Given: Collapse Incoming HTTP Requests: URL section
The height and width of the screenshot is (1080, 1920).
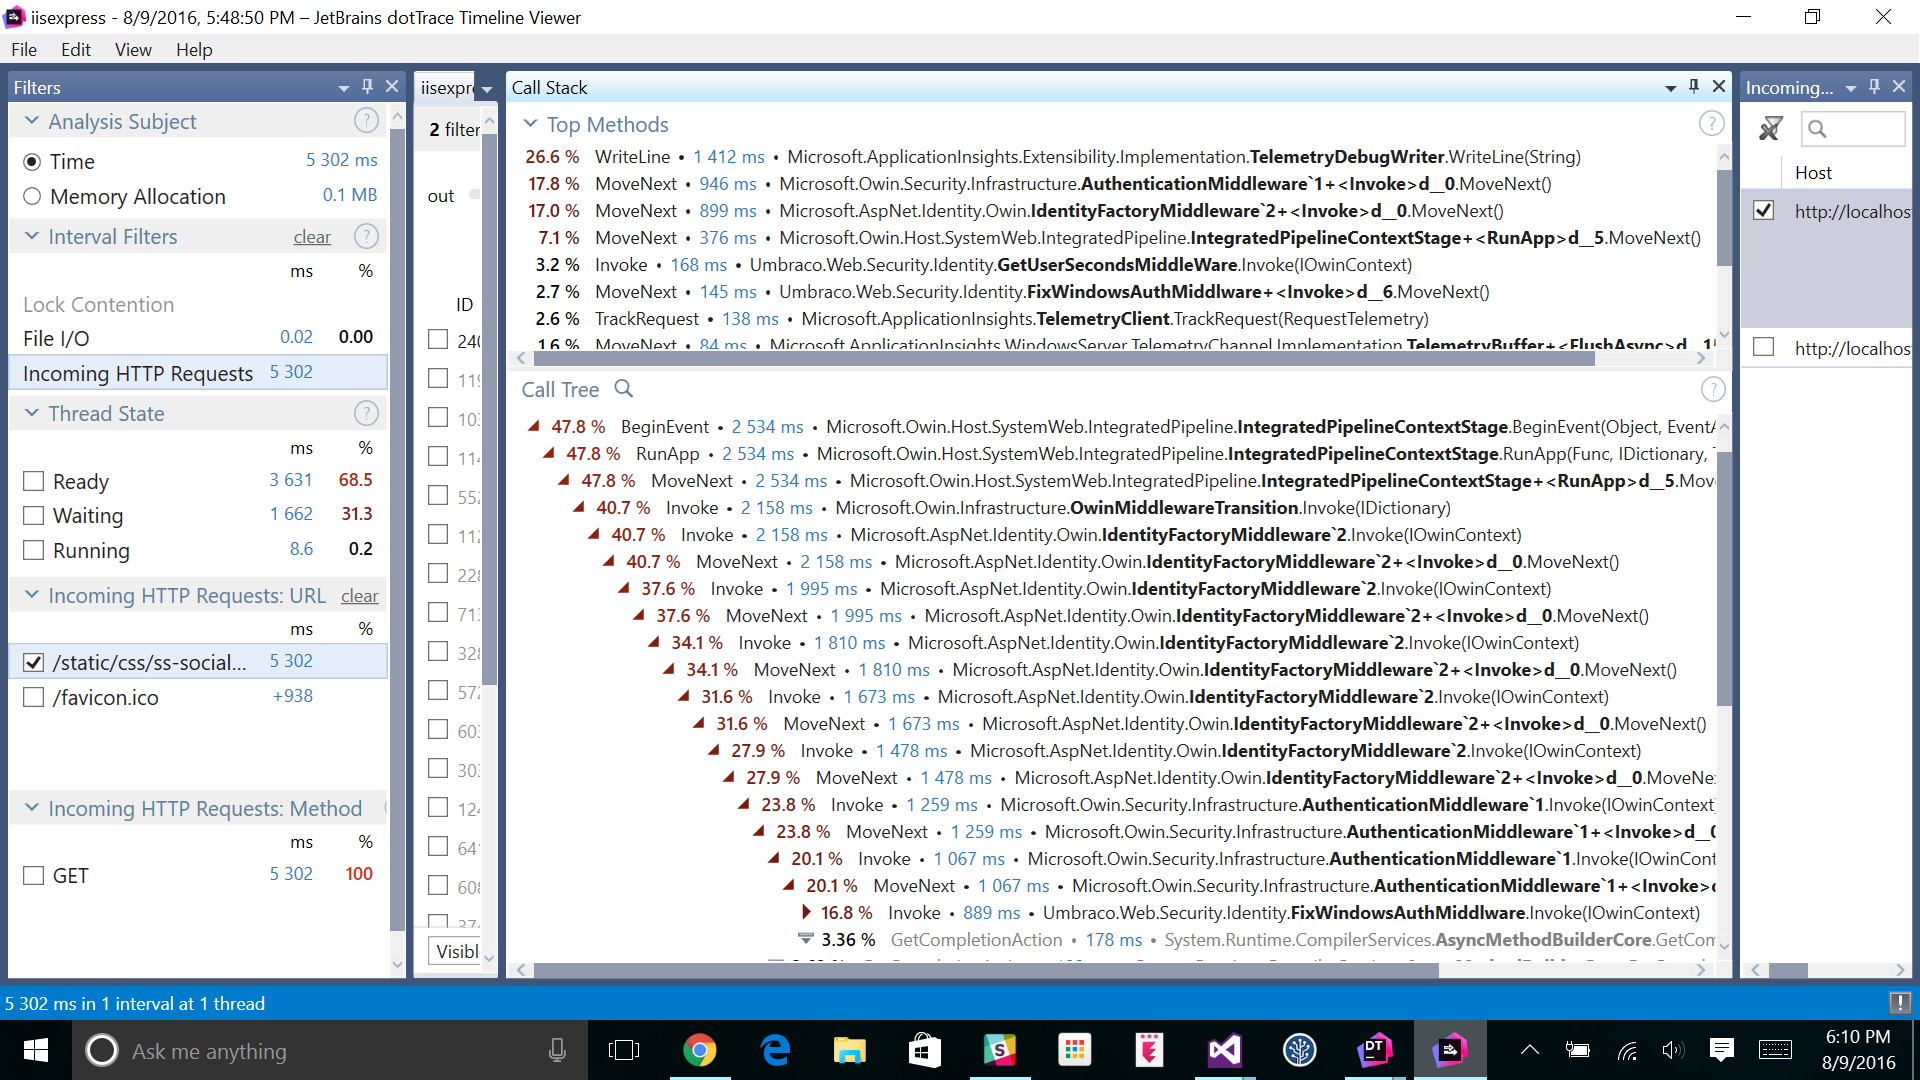Looking at the screenshot, I should pyautogui.click(x=32, y=595).
